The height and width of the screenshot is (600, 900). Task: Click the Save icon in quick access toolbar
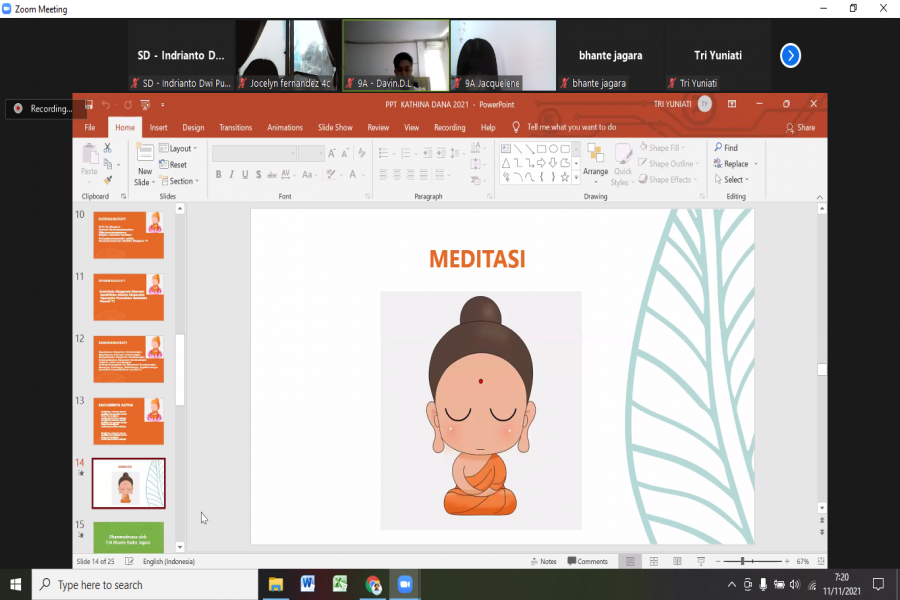(x=89, y=104)
